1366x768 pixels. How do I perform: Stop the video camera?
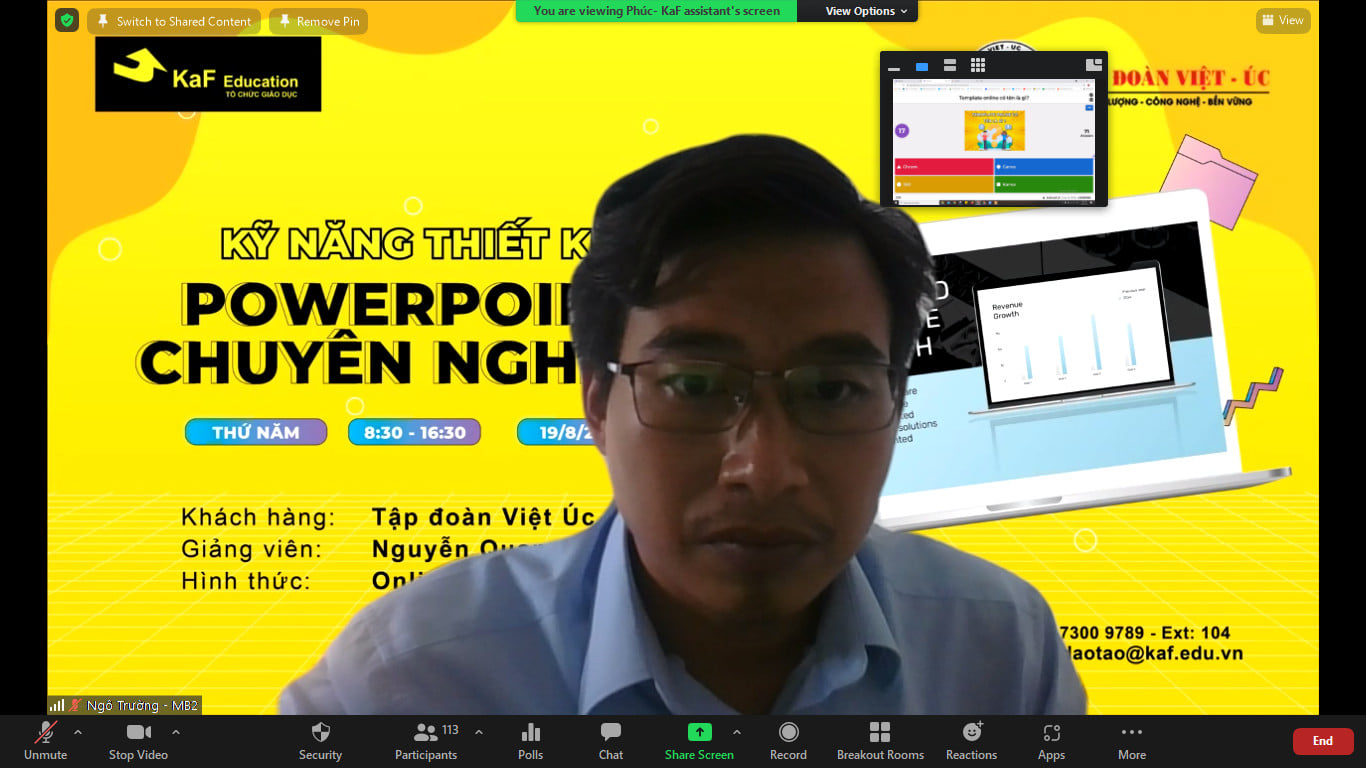[x=138, y=742]
